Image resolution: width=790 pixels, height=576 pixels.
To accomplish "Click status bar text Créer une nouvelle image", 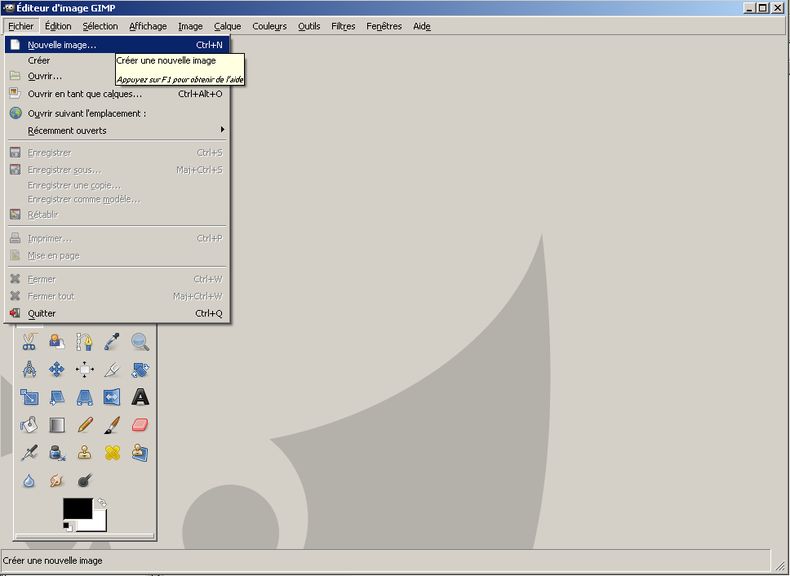I will pyautogui.click(x=52, y=561).
